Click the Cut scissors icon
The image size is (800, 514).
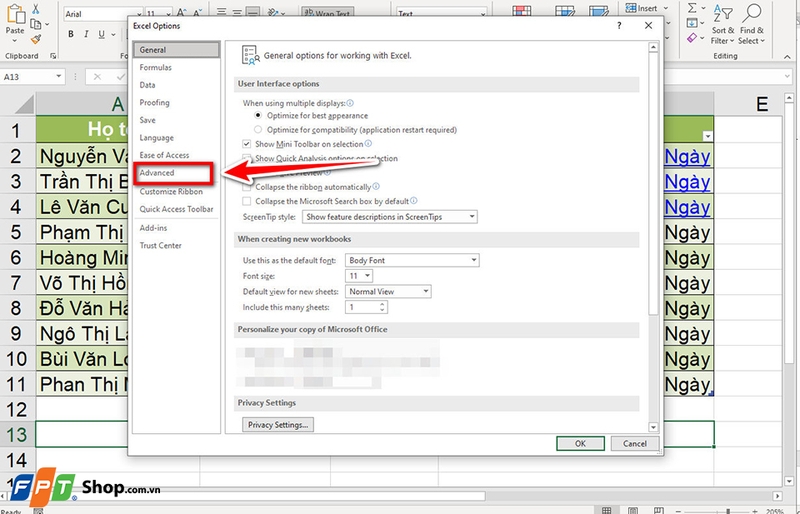click(x=36, y=8)
